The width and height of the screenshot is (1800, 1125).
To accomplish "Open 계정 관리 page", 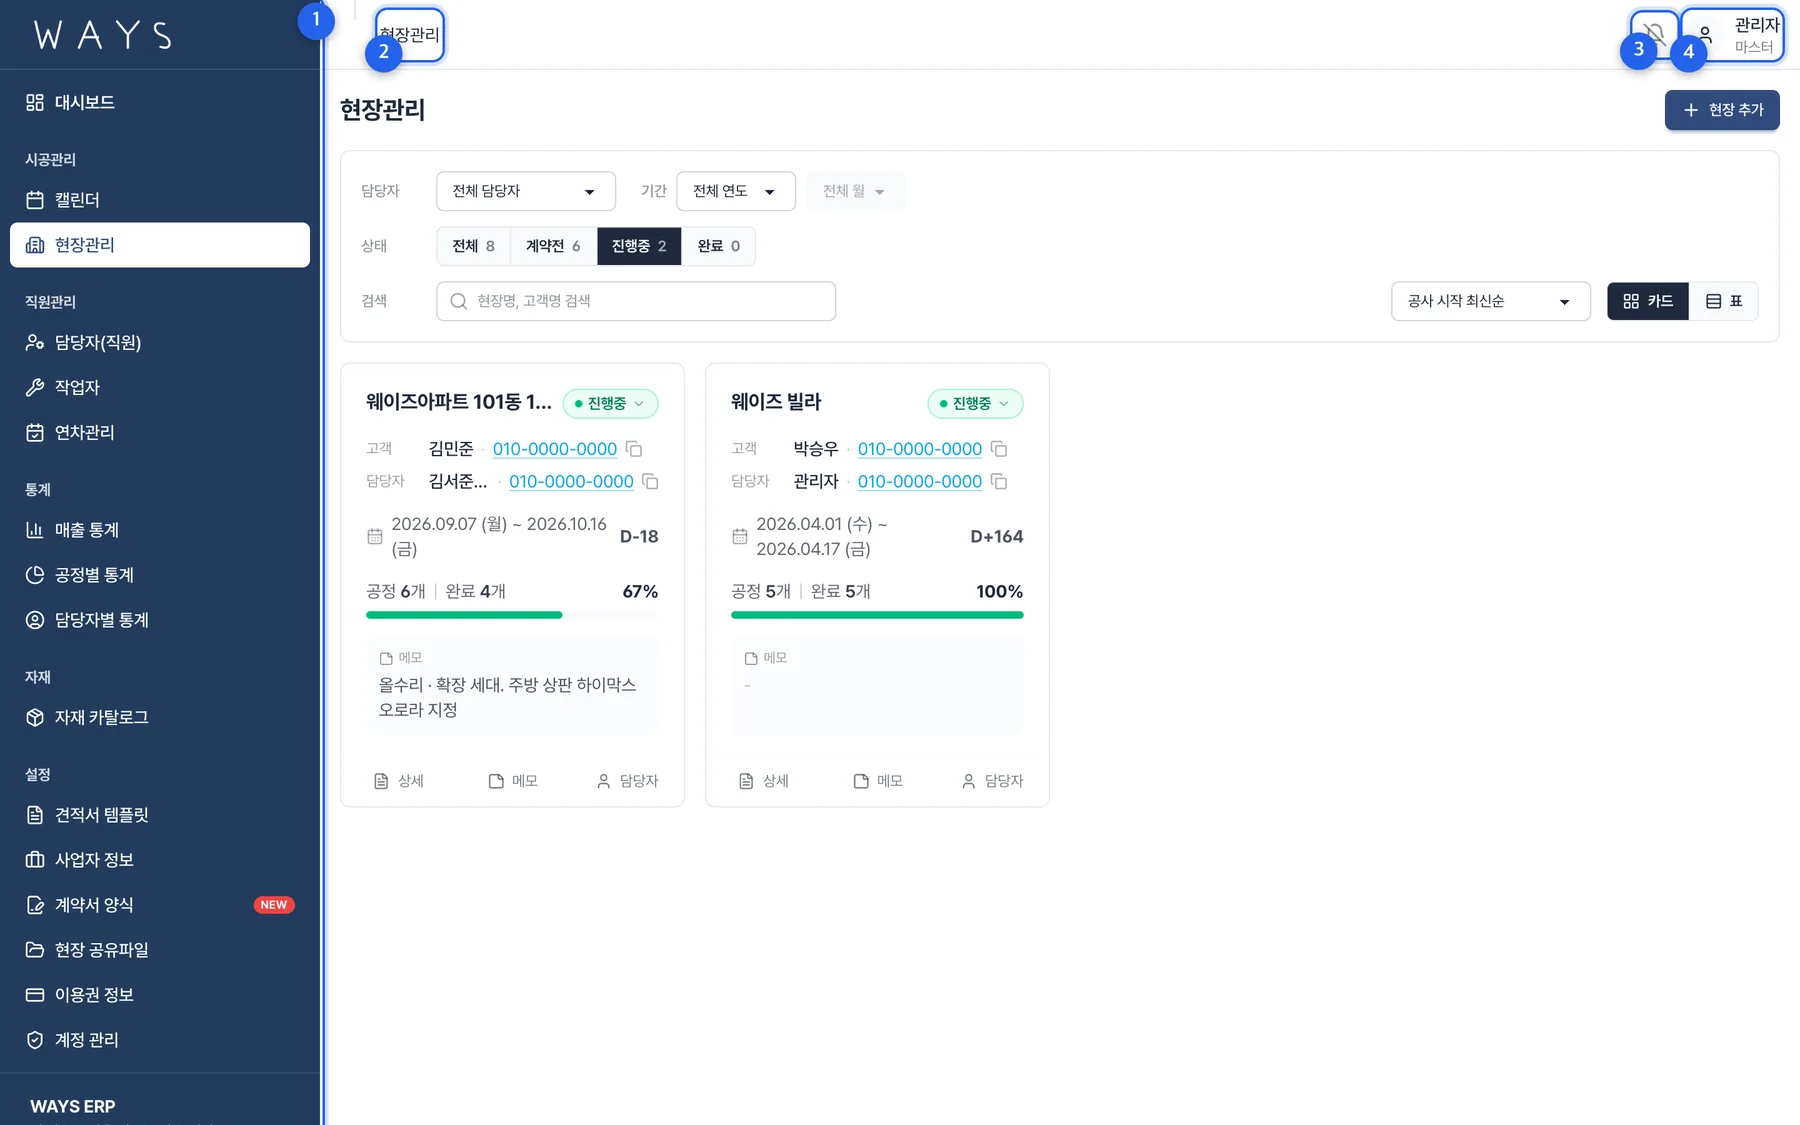I will [160, 1040].
